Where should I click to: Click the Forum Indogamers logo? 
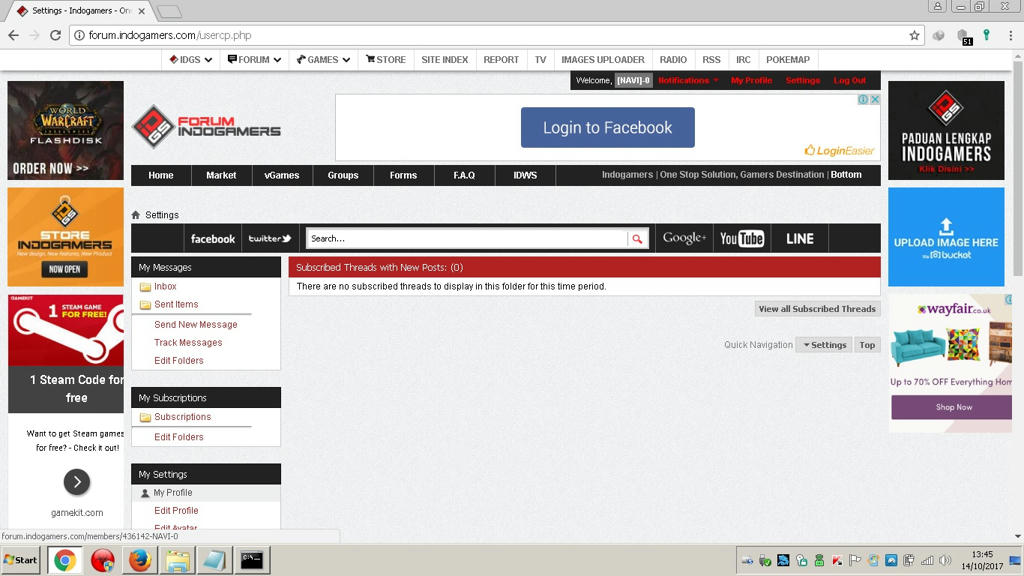pos(207,126)
